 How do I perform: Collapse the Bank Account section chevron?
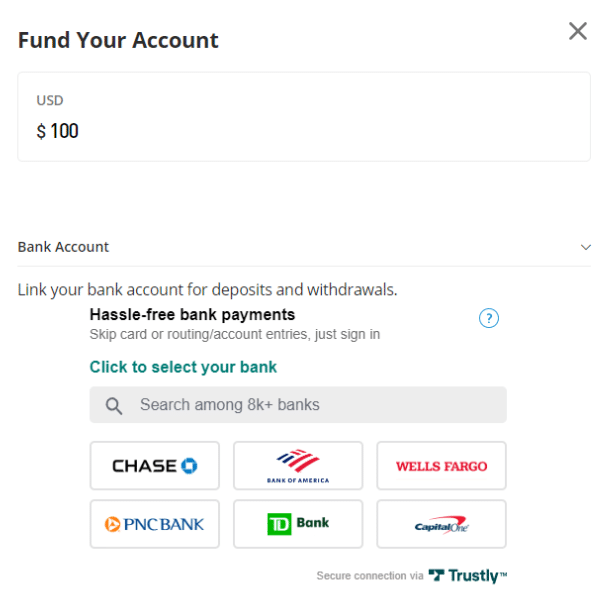click(586, 247)
